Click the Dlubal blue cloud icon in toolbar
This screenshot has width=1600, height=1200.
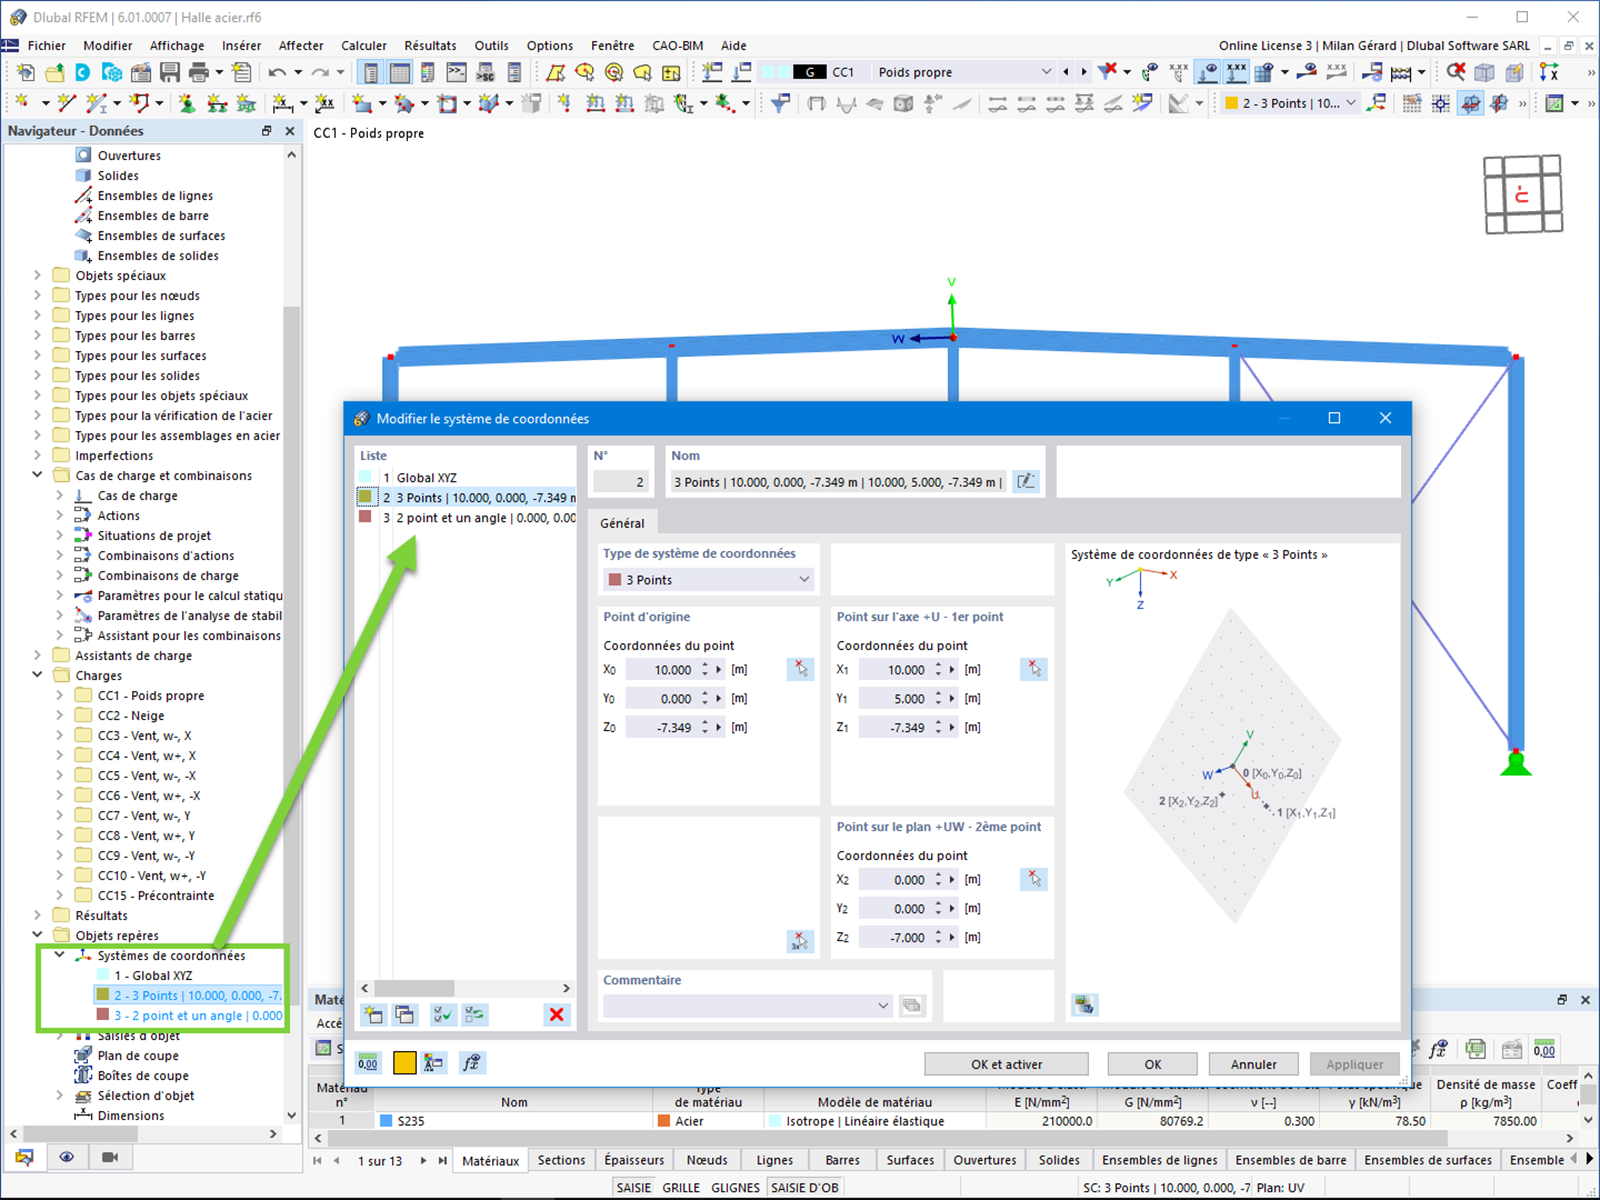click(x=83, y=72)
